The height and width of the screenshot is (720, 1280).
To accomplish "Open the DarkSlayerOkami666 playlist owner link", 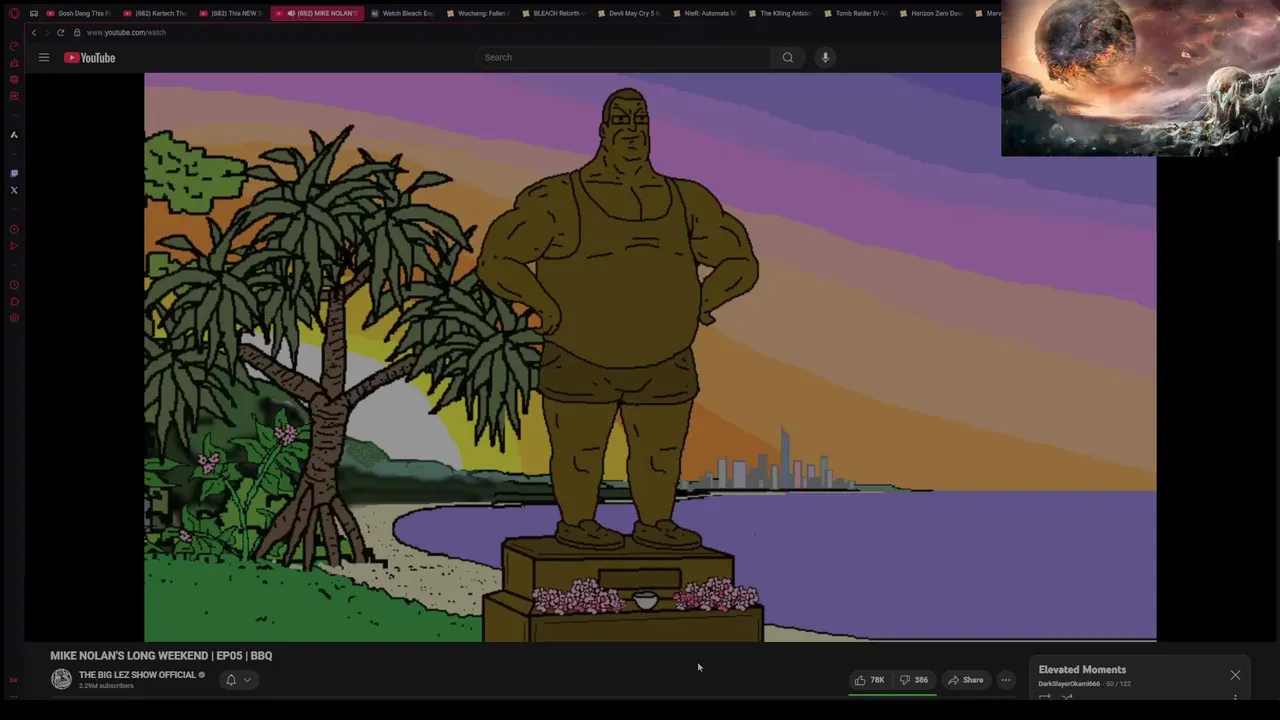I will click(1069, 684).
